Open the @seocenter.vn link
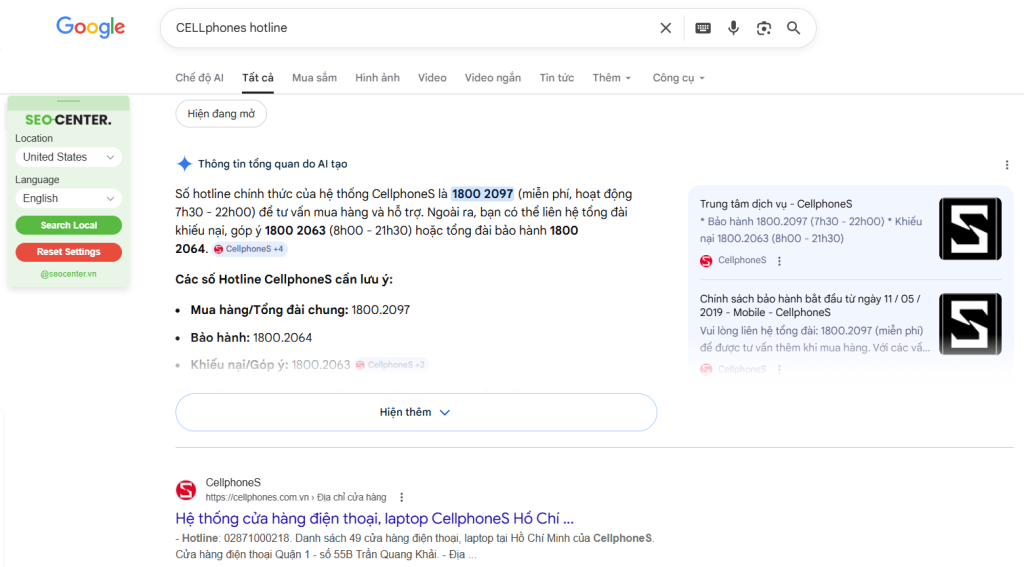The image size is (1024, 567). click(69, 274)
